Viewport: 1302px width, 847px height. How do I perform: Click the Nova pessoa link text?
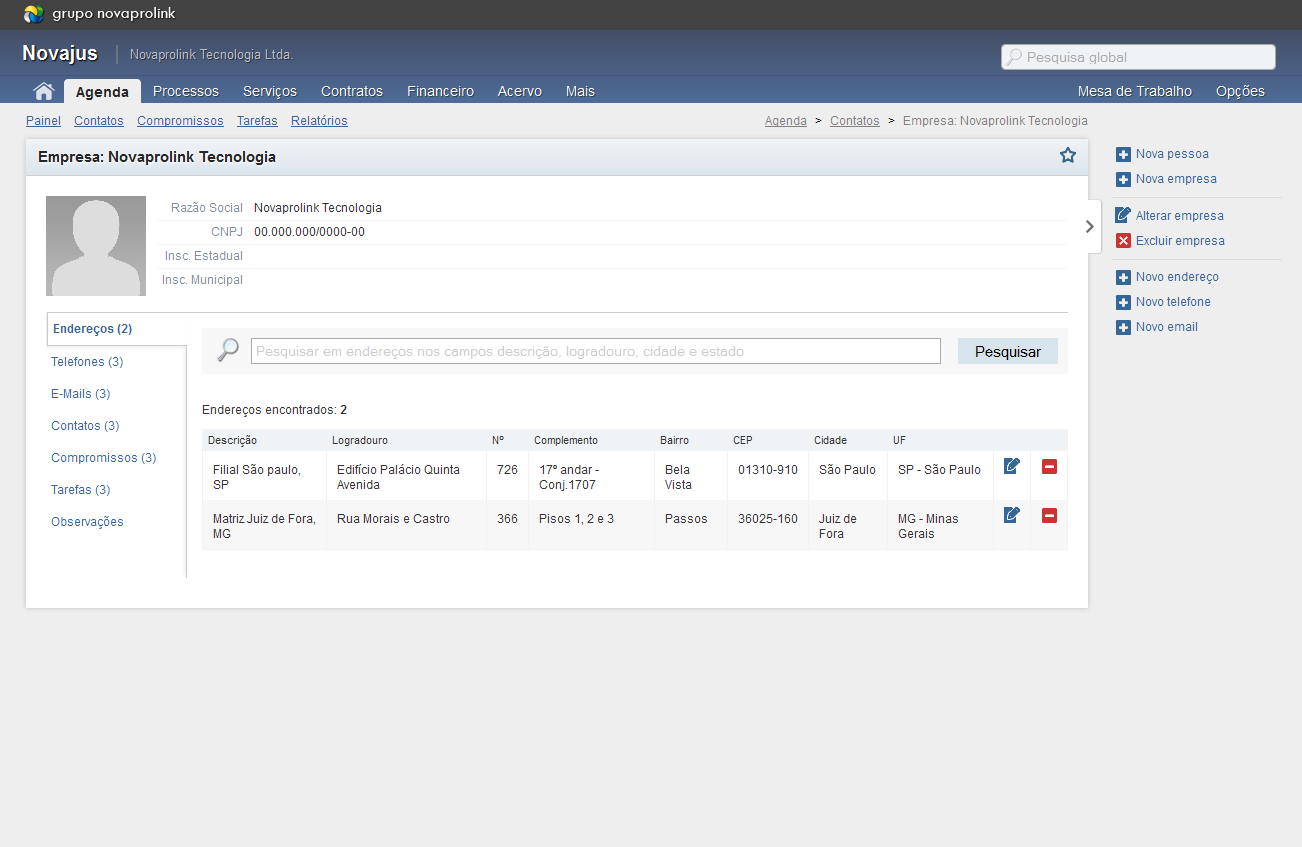(x=1172, y=154)
